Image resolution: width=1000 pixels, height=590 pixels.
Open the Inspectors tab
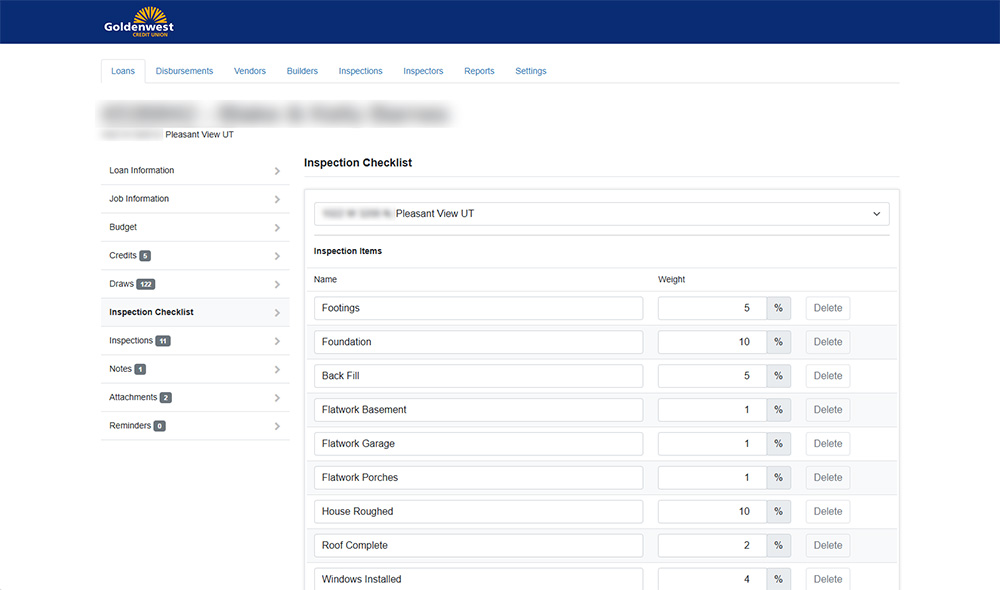click(423, 71)
